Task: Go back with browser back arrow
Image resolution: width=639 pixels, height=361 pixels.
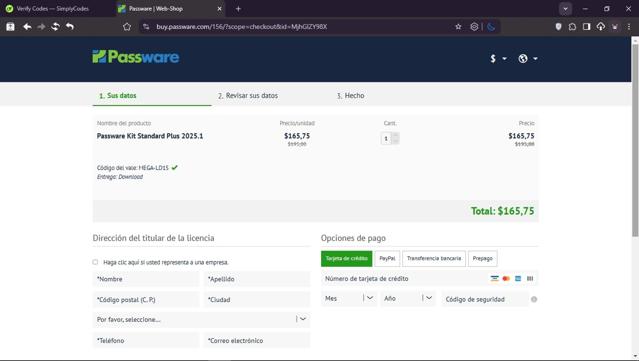Action: (x=27, y=26)
